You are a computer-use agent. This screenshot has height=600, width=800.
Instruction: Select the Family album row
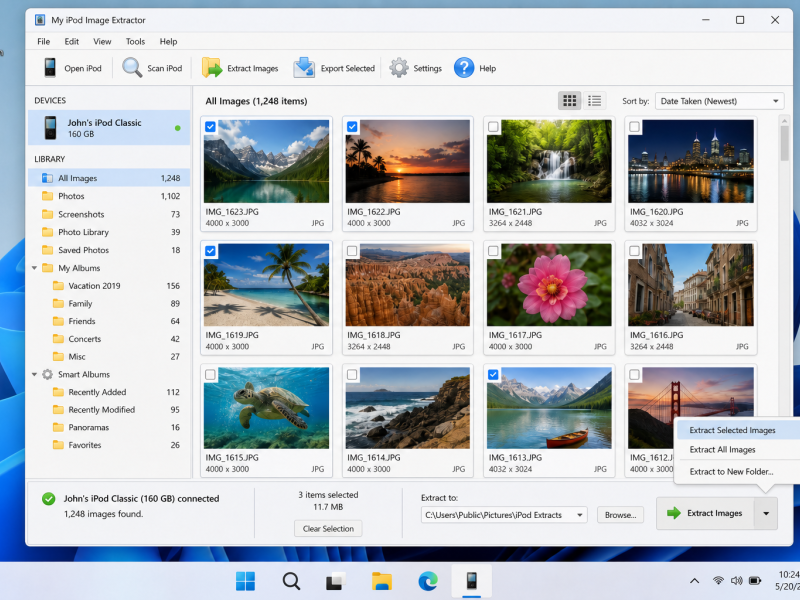(110, 304)
